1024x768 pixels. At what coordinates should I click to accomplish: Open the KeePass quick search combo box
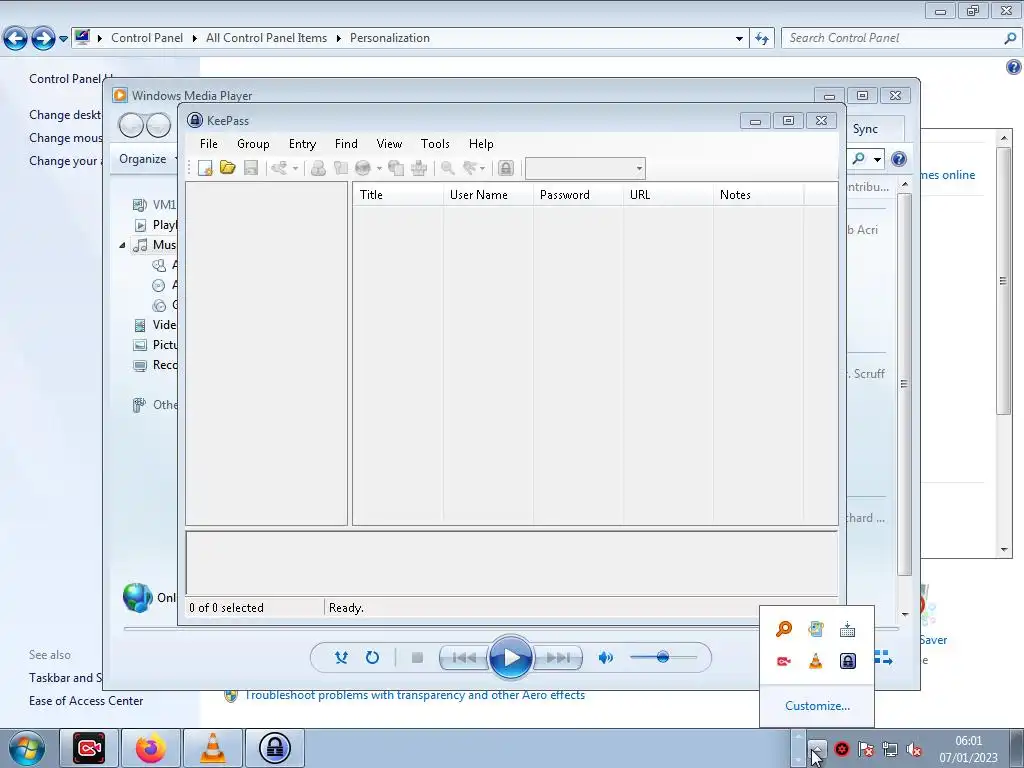pos(585,168)
